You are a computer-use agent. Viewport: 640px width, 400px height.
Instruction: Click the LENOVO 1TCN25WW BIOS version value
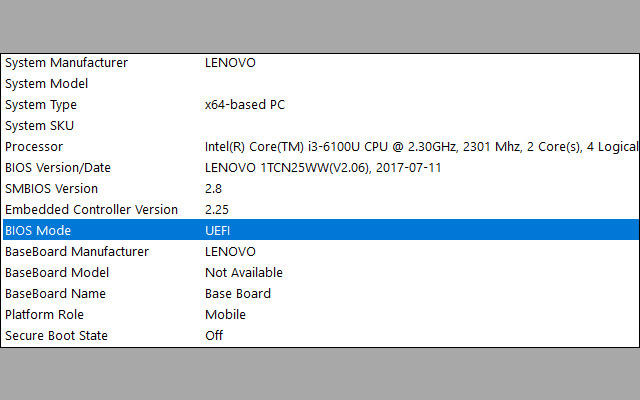click(x=323, y=168)
